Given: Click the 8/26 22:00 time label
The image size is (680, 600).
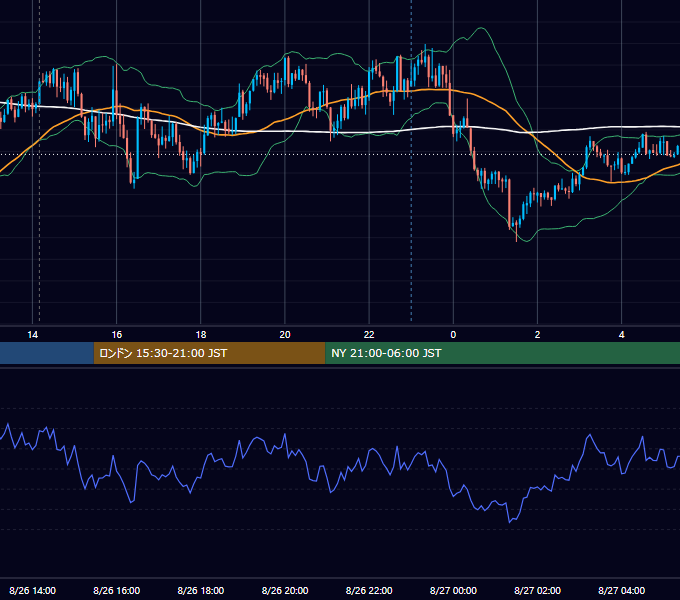Looking at the screenshot, I should [x=369, y=590].
